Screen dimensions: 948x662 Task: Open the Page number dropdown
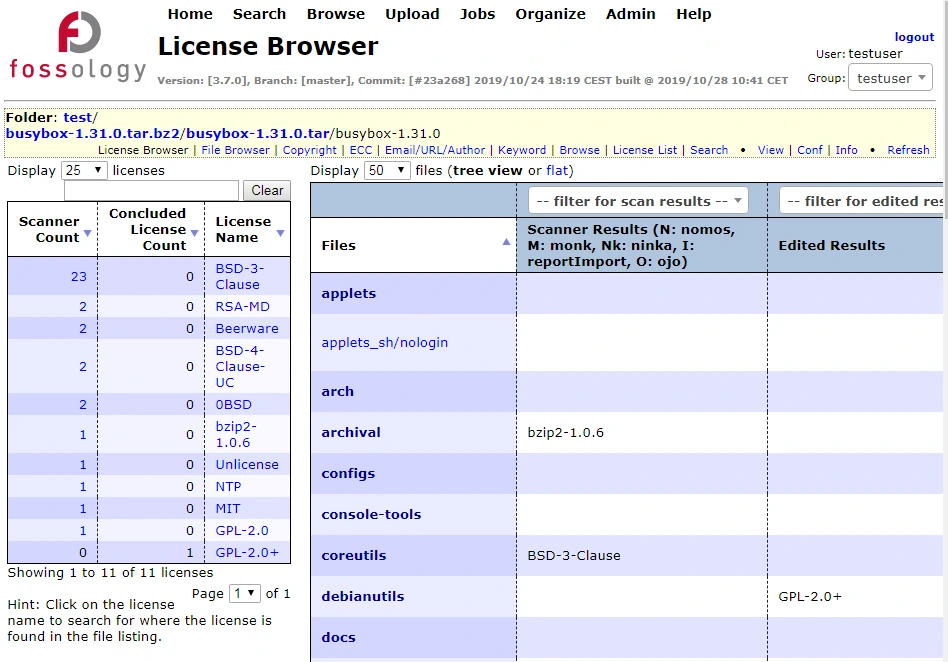point(245,594)
